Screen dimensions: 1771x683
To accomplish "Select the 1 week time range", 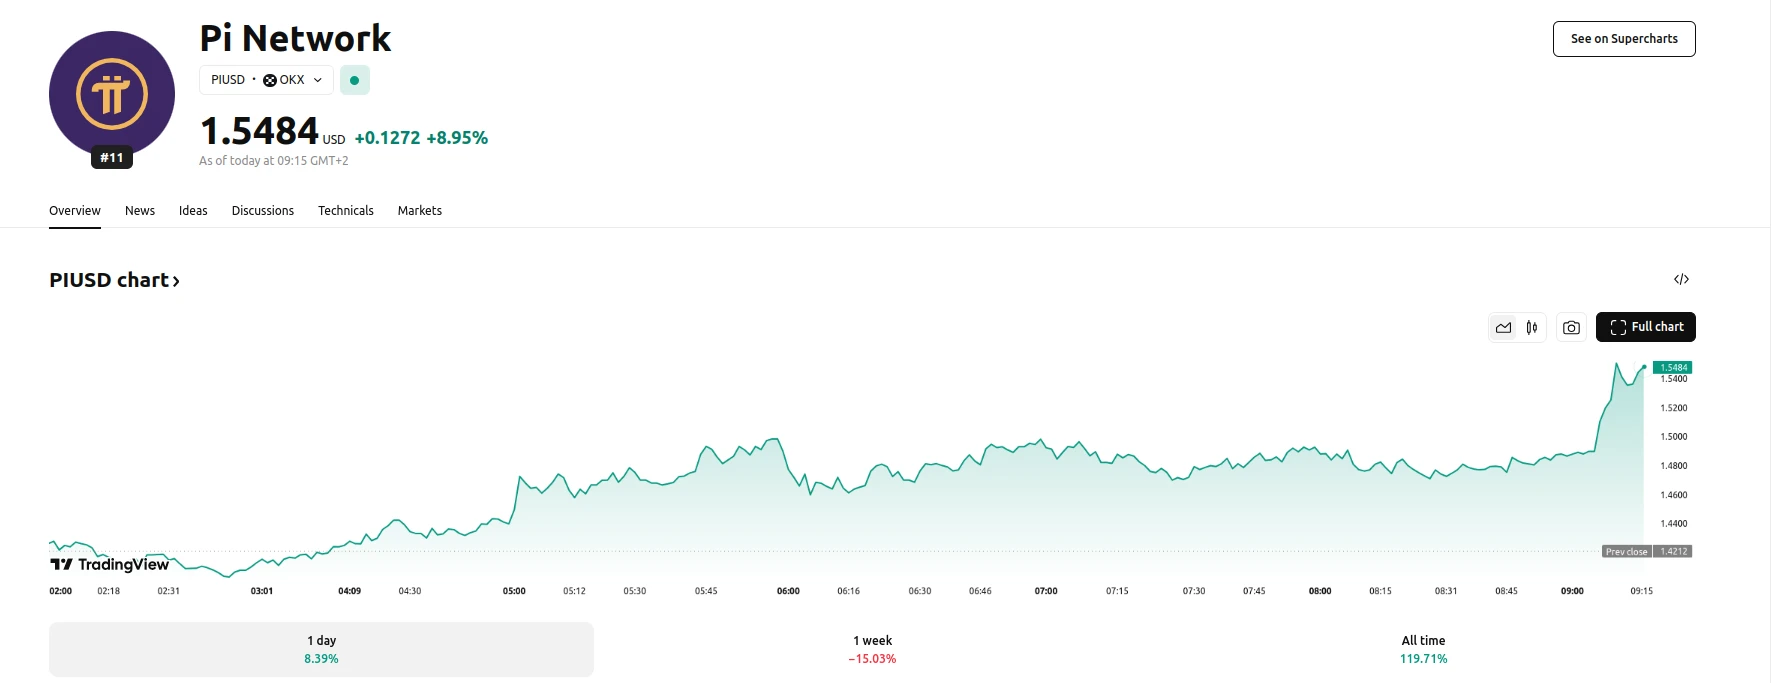I will 872,649.
